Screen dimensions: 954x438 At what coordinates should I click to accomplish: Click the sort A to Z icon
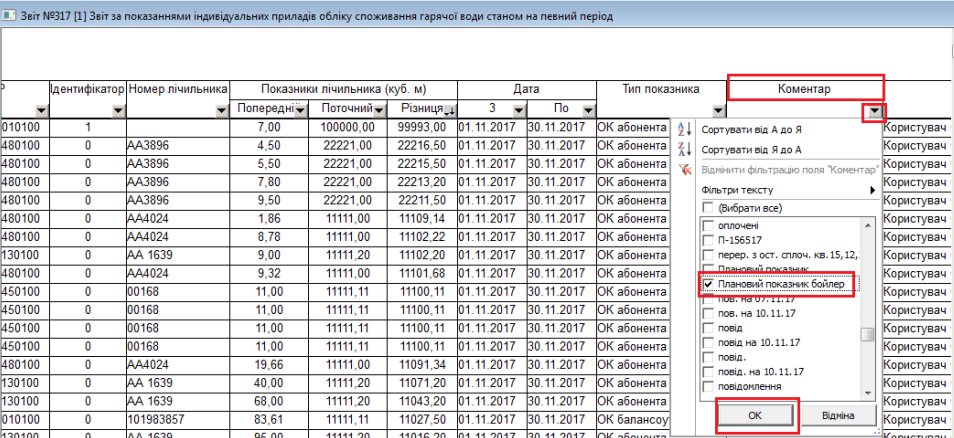[x=684, y=130]
